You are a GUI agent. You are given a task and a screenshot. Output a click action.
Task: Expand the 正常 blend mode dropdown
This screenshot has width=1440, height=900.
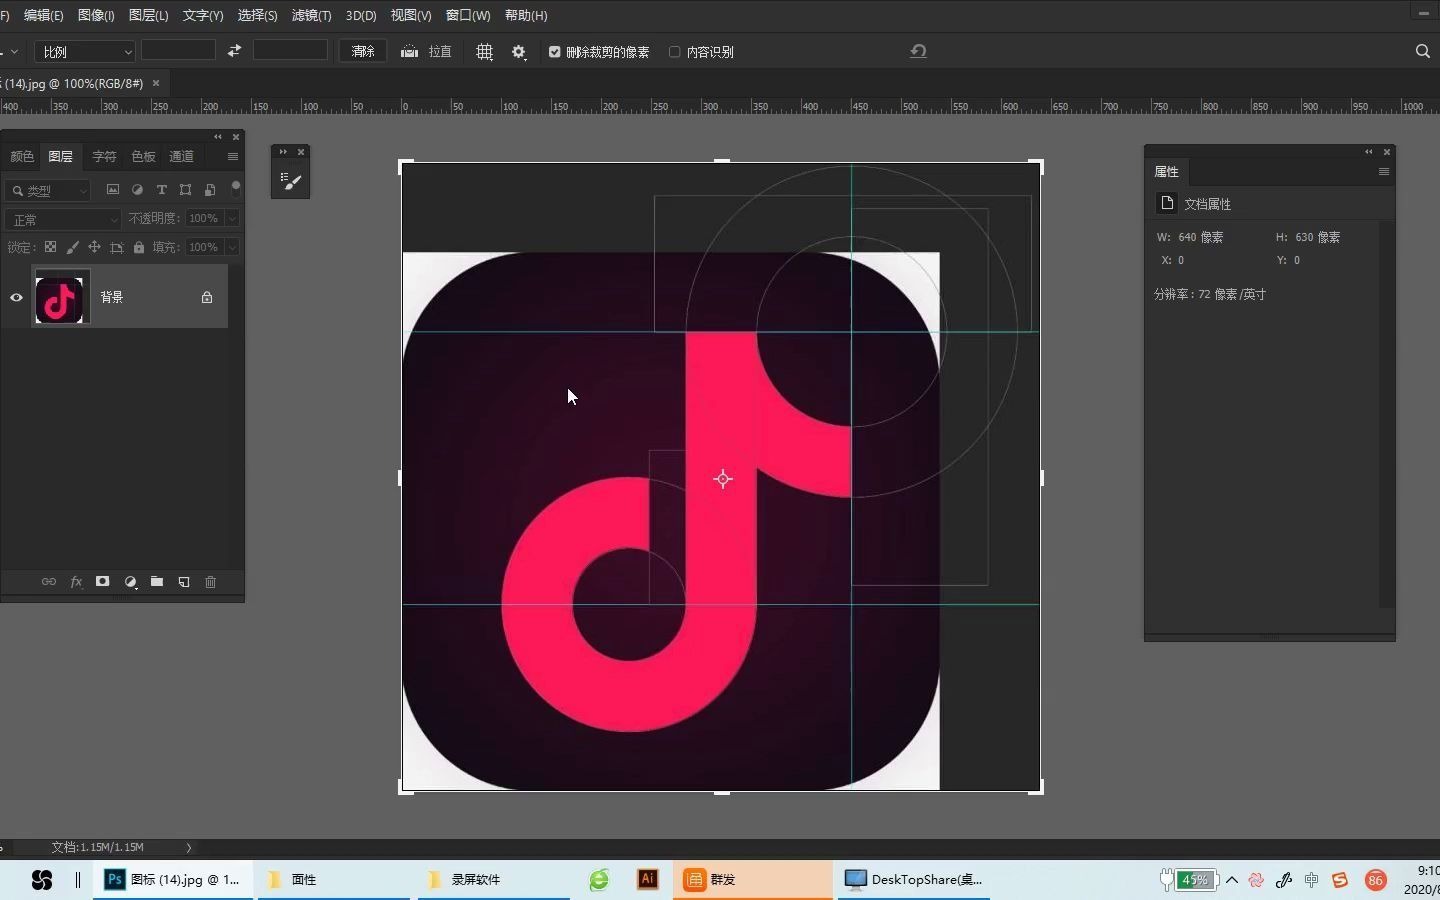(62, 219)
